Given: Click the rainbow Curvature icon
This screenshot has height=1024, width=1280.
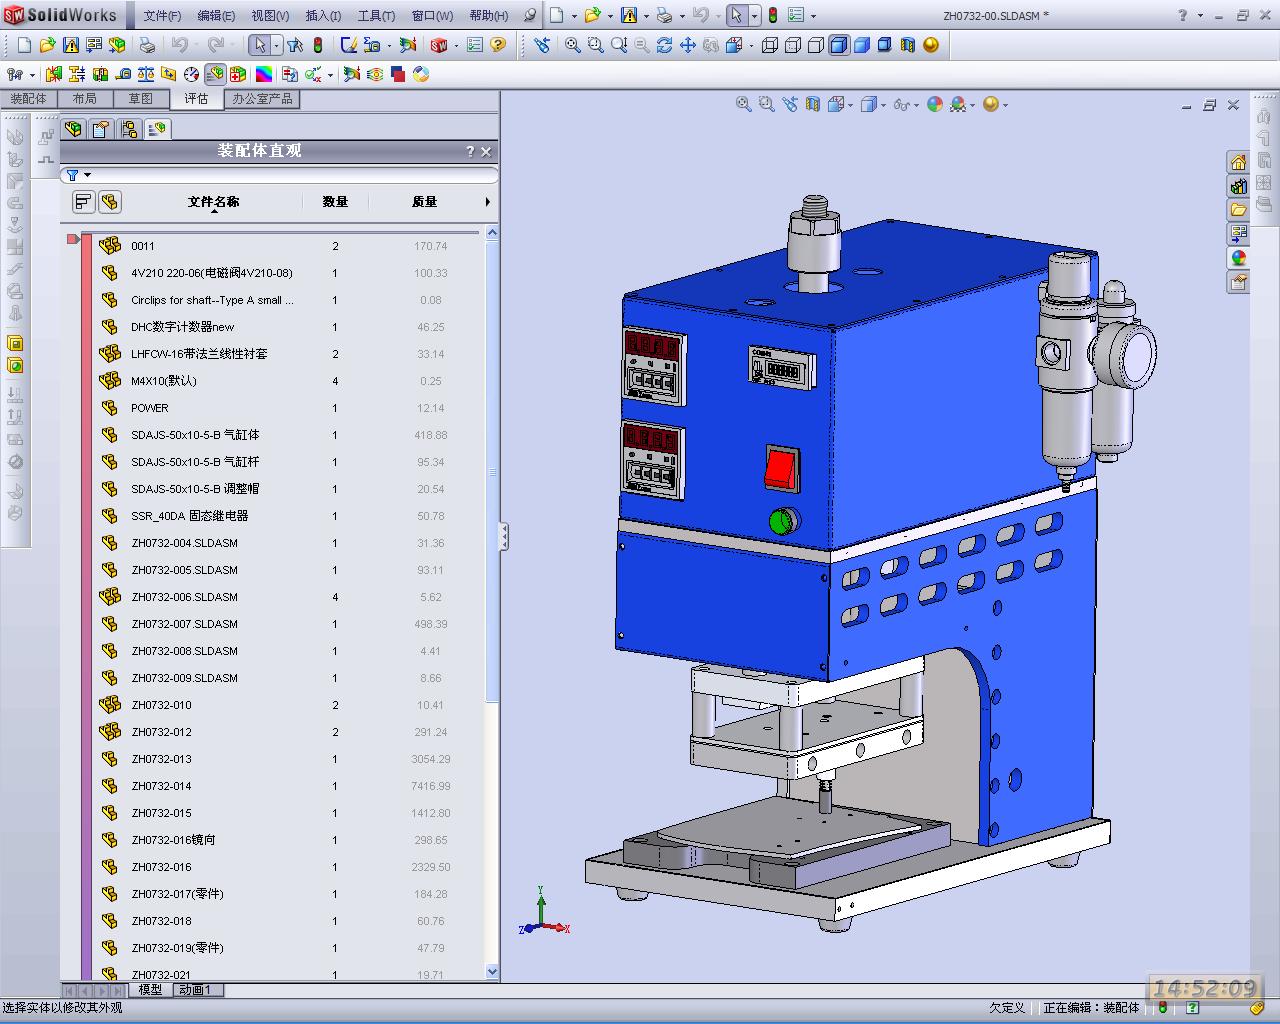Looking at the screenshot, I should pos(264,74).
